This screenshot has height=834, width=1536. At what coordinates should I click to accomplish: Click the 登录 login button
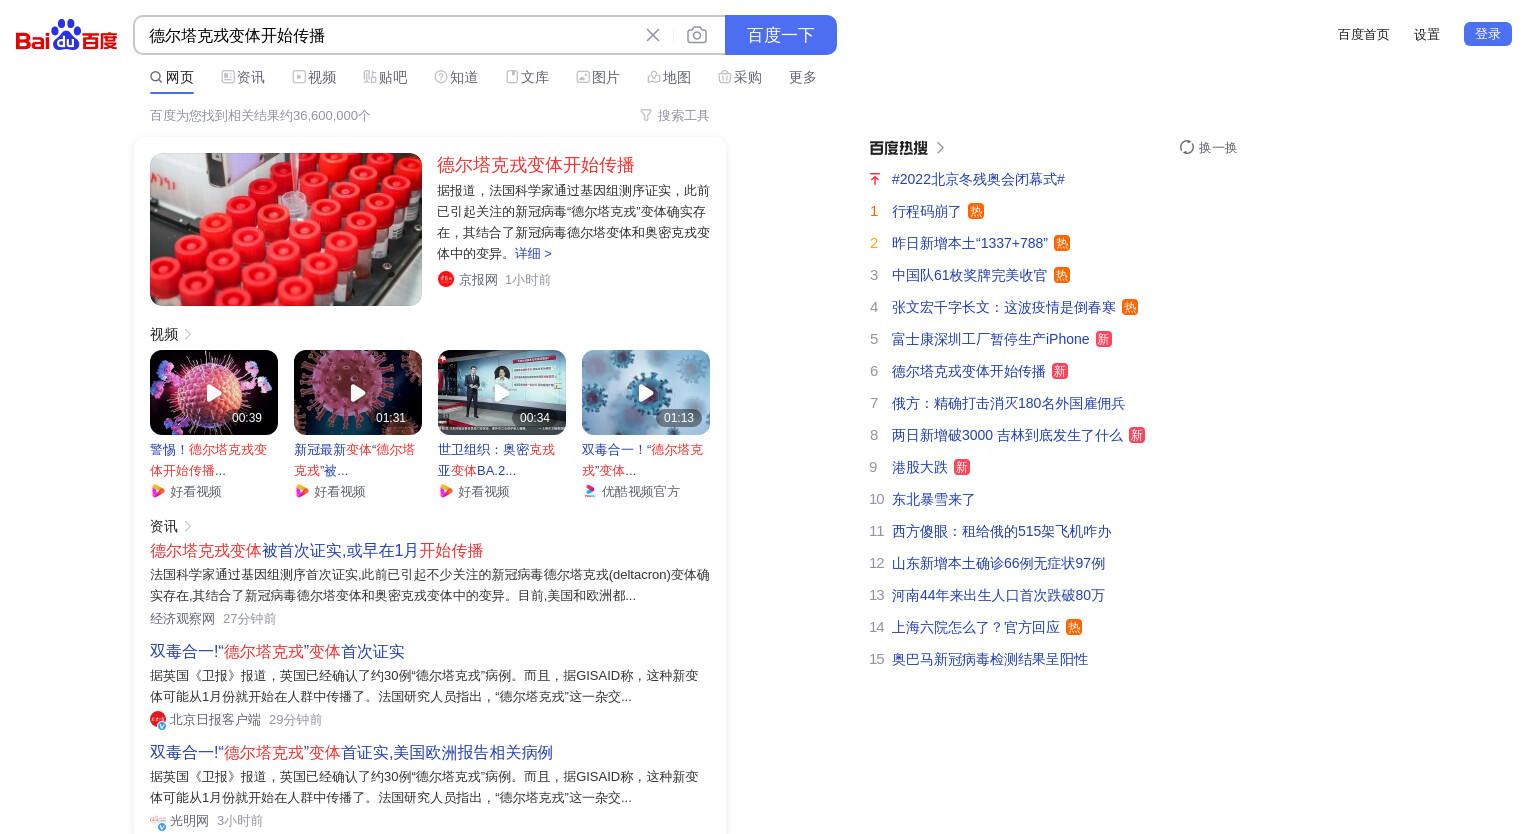click(x=1488, y=34)
